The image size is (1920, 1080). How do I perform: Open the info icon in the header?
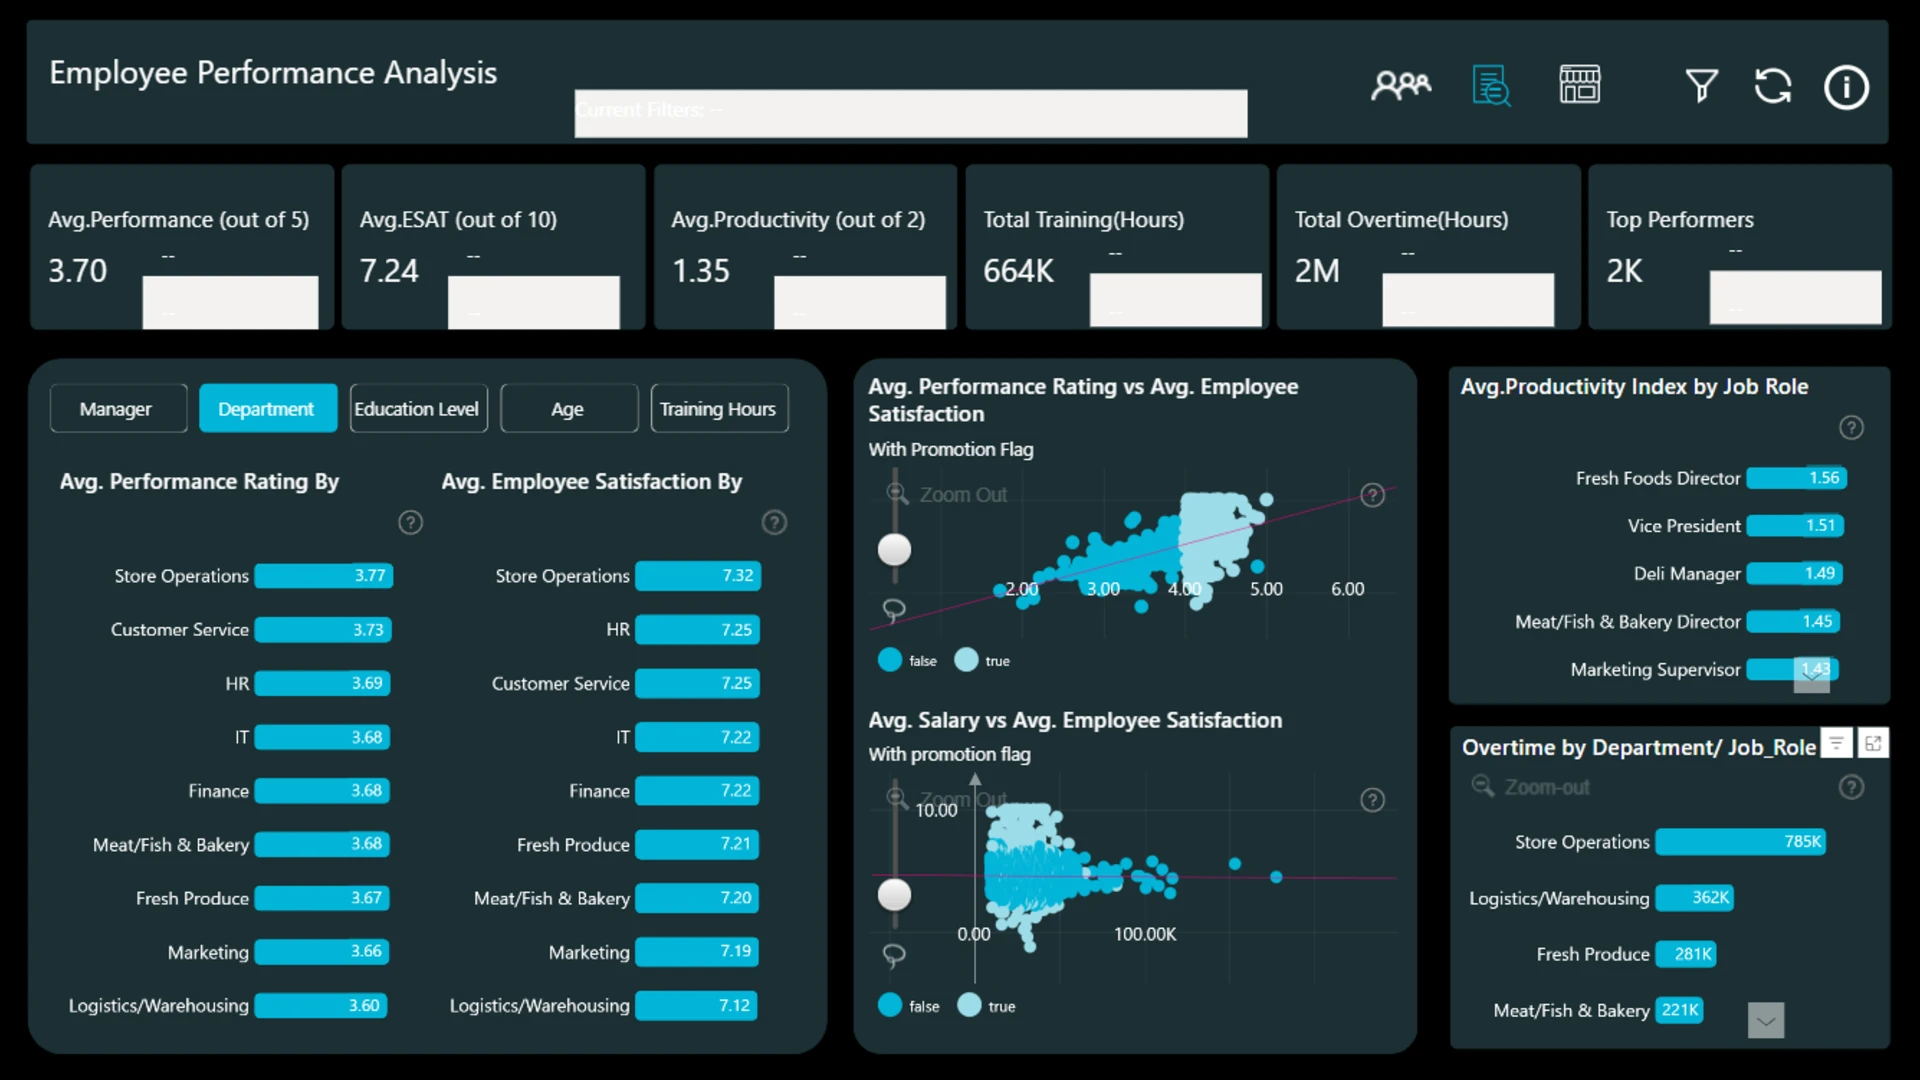[1846, 87]
